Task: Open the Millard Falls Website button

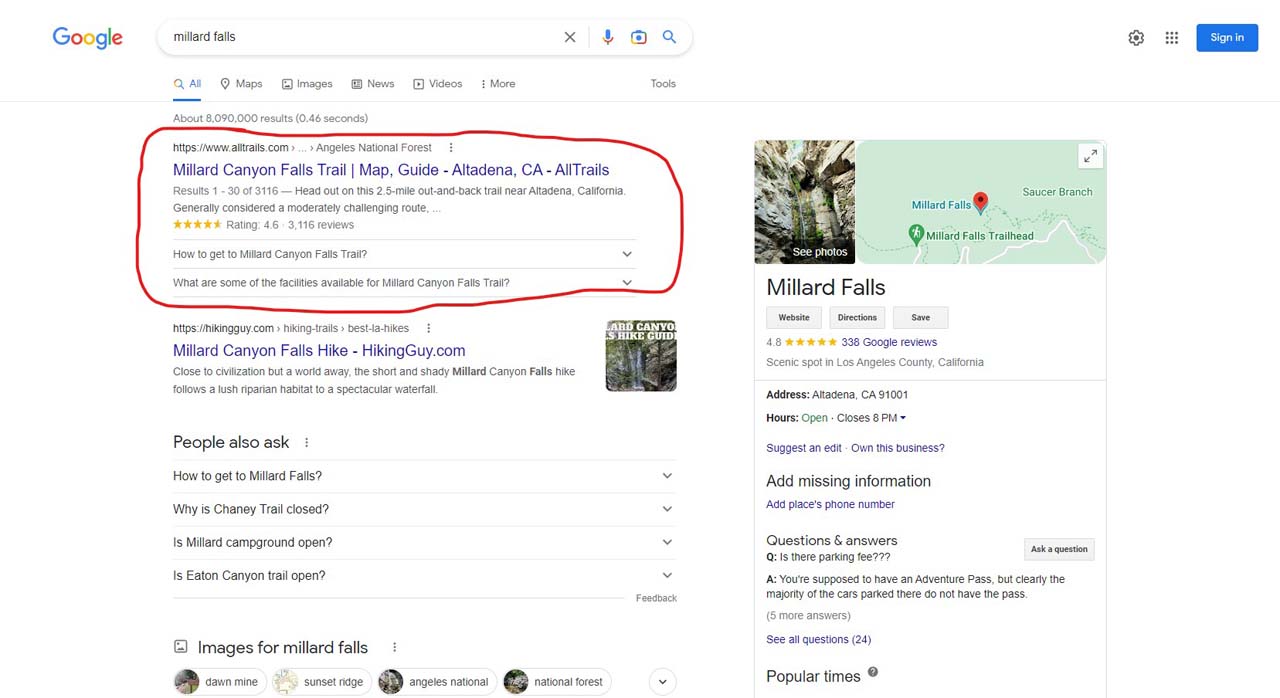Action: [794, 318]
